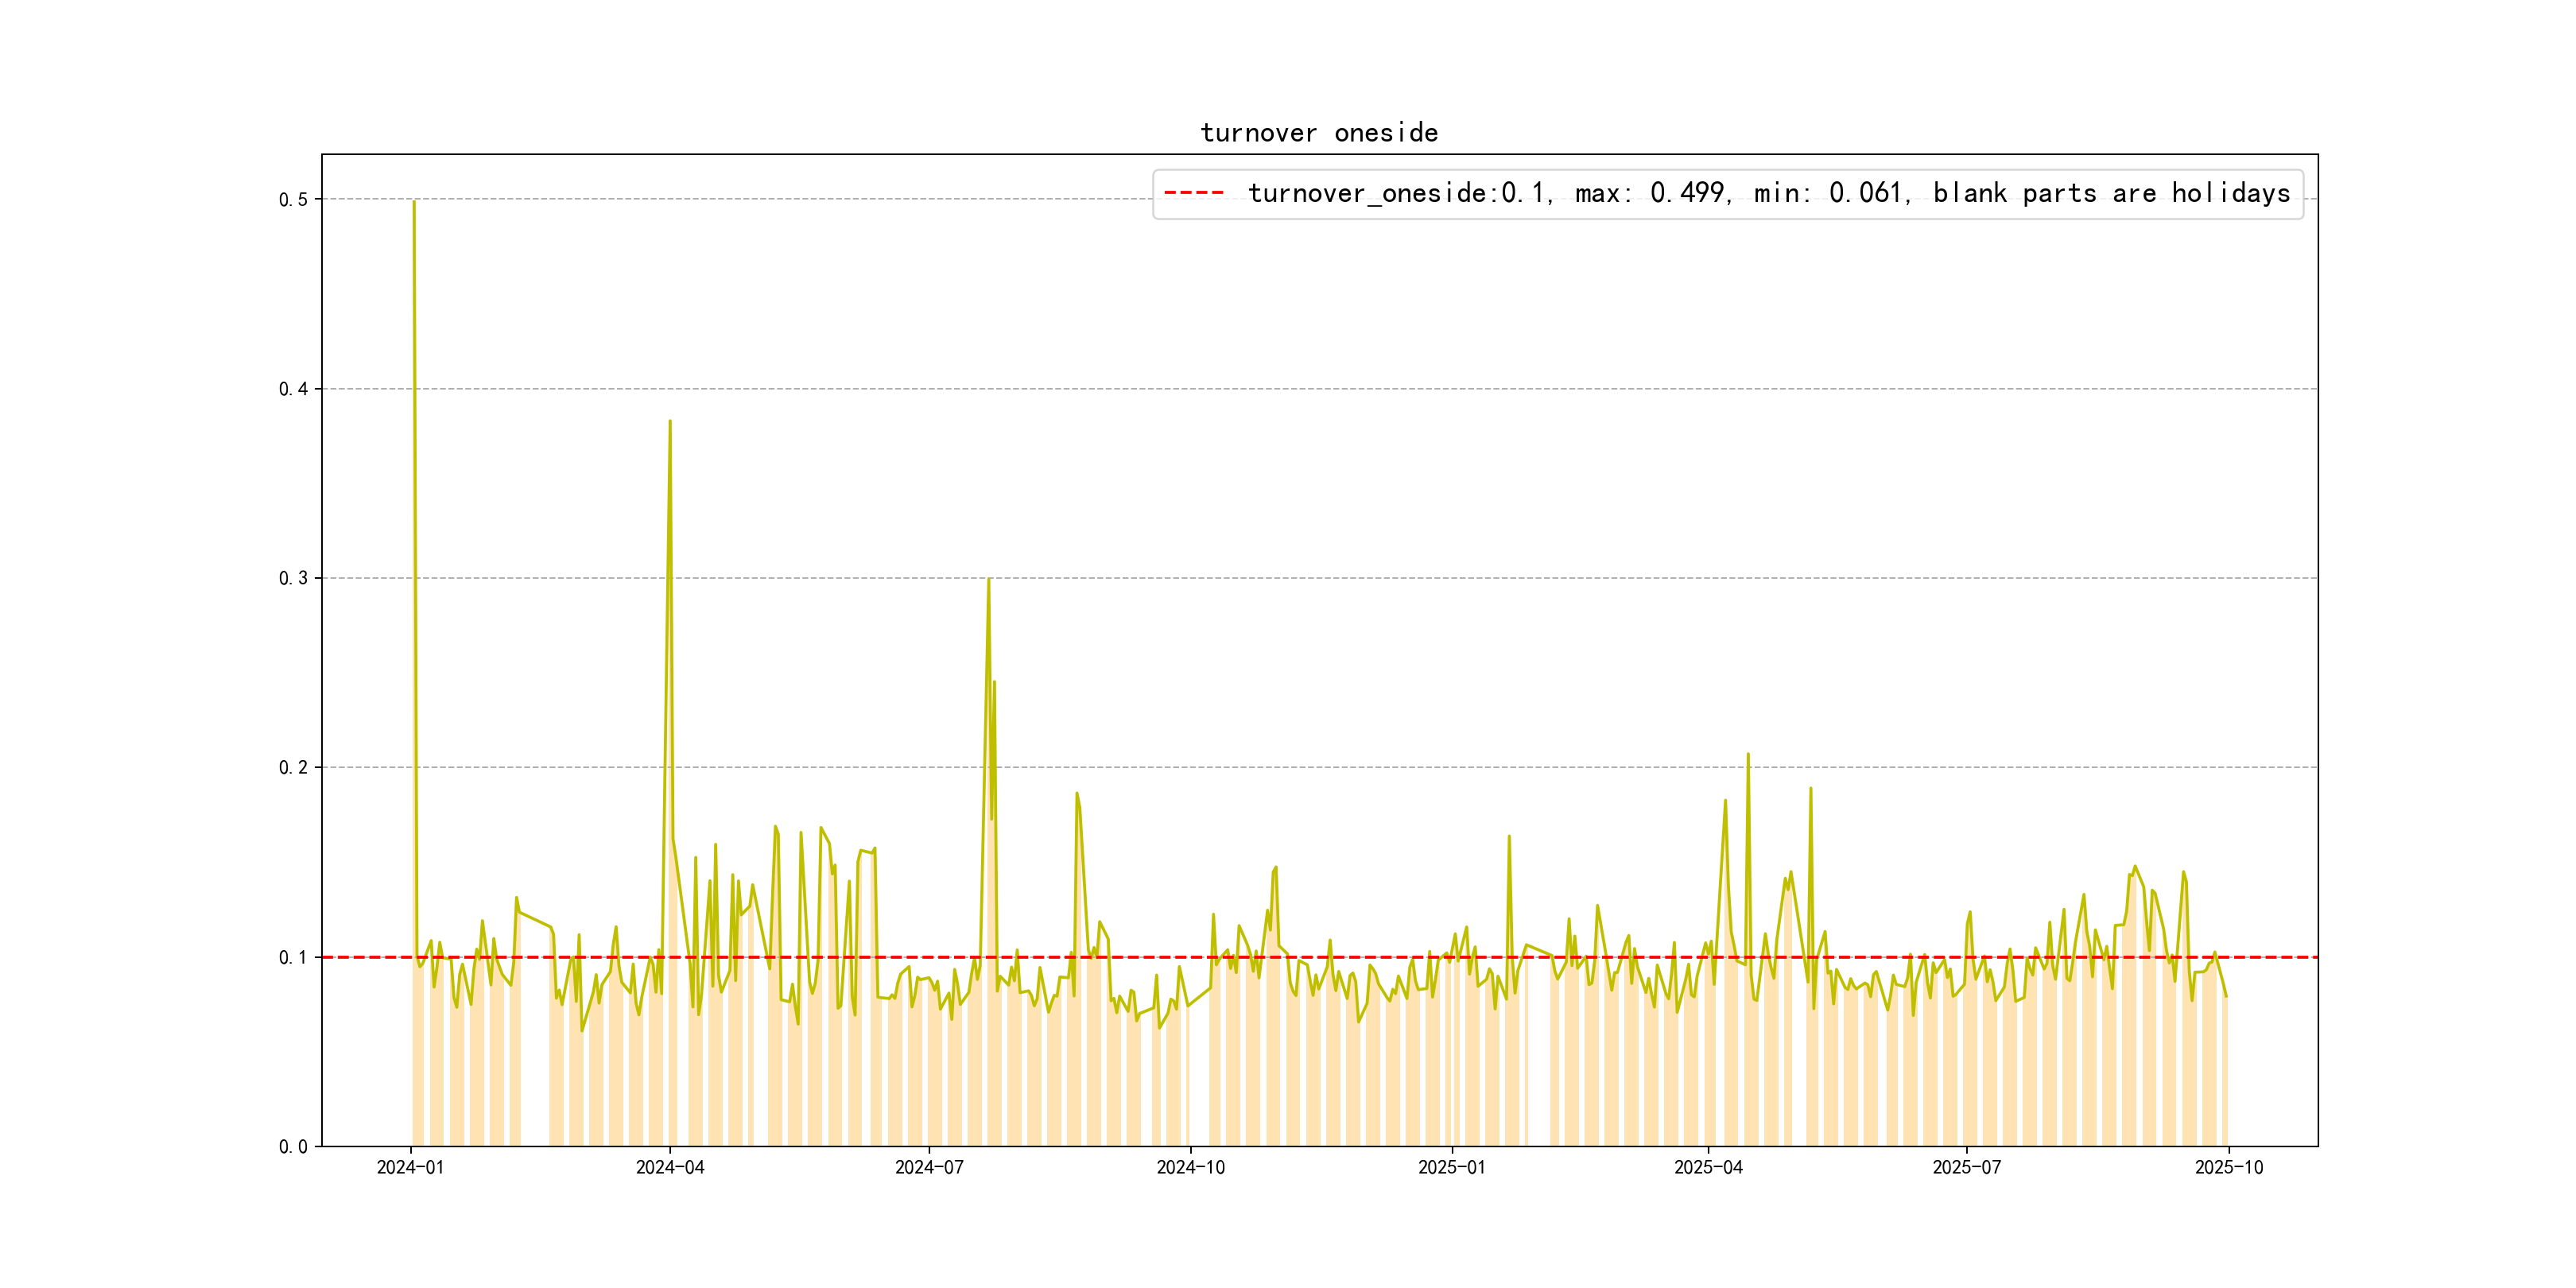Viewport: 2576px width, 1288px height.
Task: Click the 0.1 y-axis tick label
Action: tap(293, 957)
